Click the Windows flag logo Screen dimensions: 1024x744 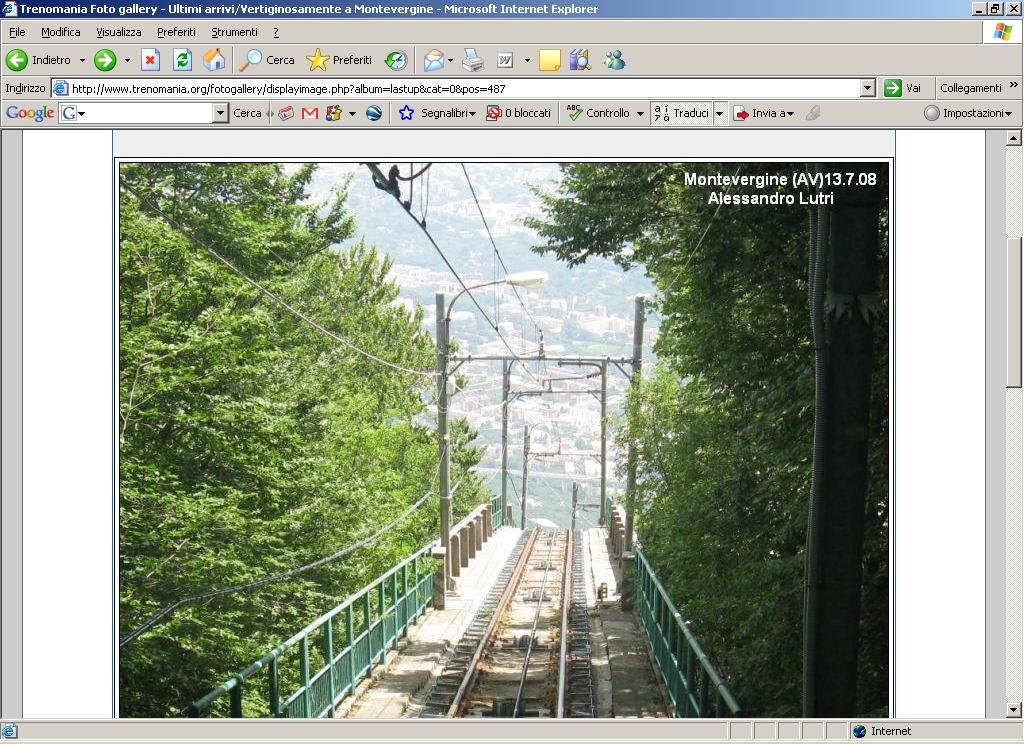1003,32
